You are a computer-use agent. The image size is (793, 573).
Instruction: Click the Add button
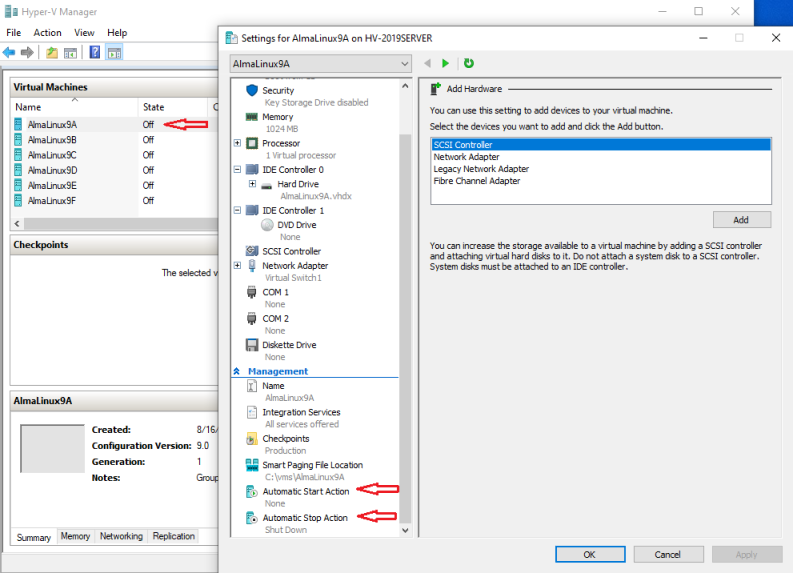741,220
